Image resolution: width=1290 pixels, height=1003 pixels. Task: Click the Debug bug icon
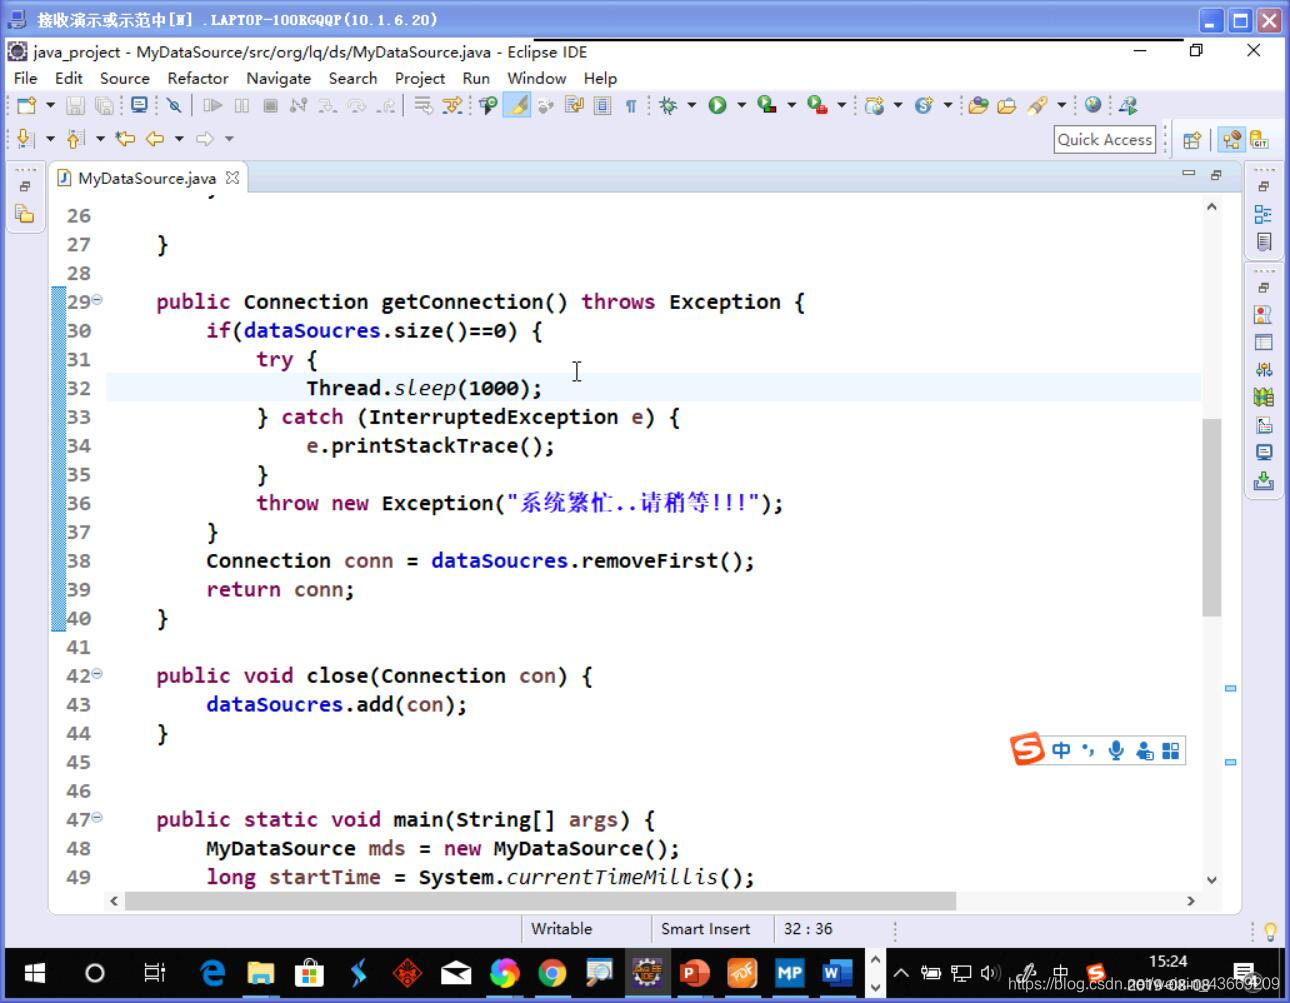pos(668,105)
